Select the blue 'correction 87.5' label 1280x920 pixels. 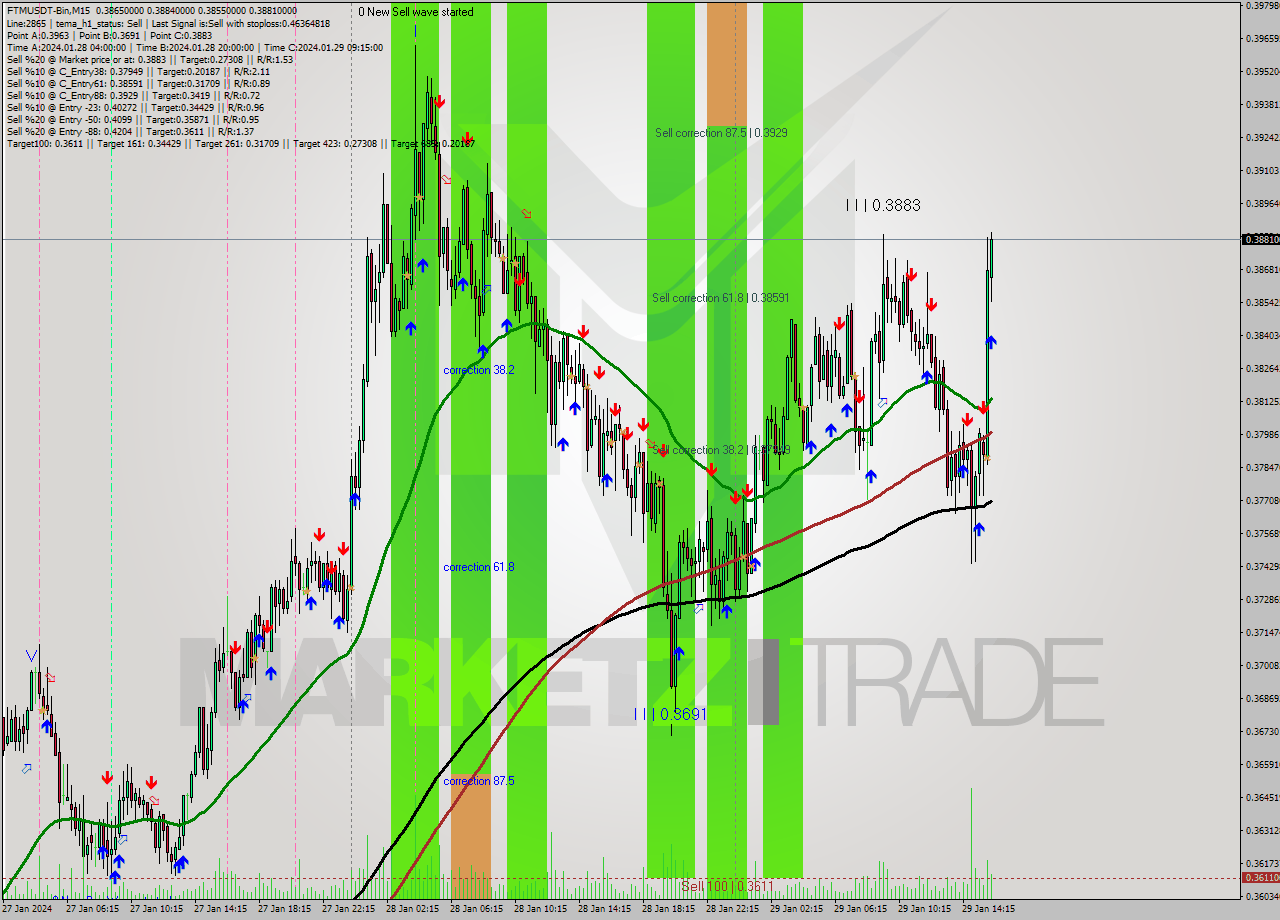click(x=479, y=781)
